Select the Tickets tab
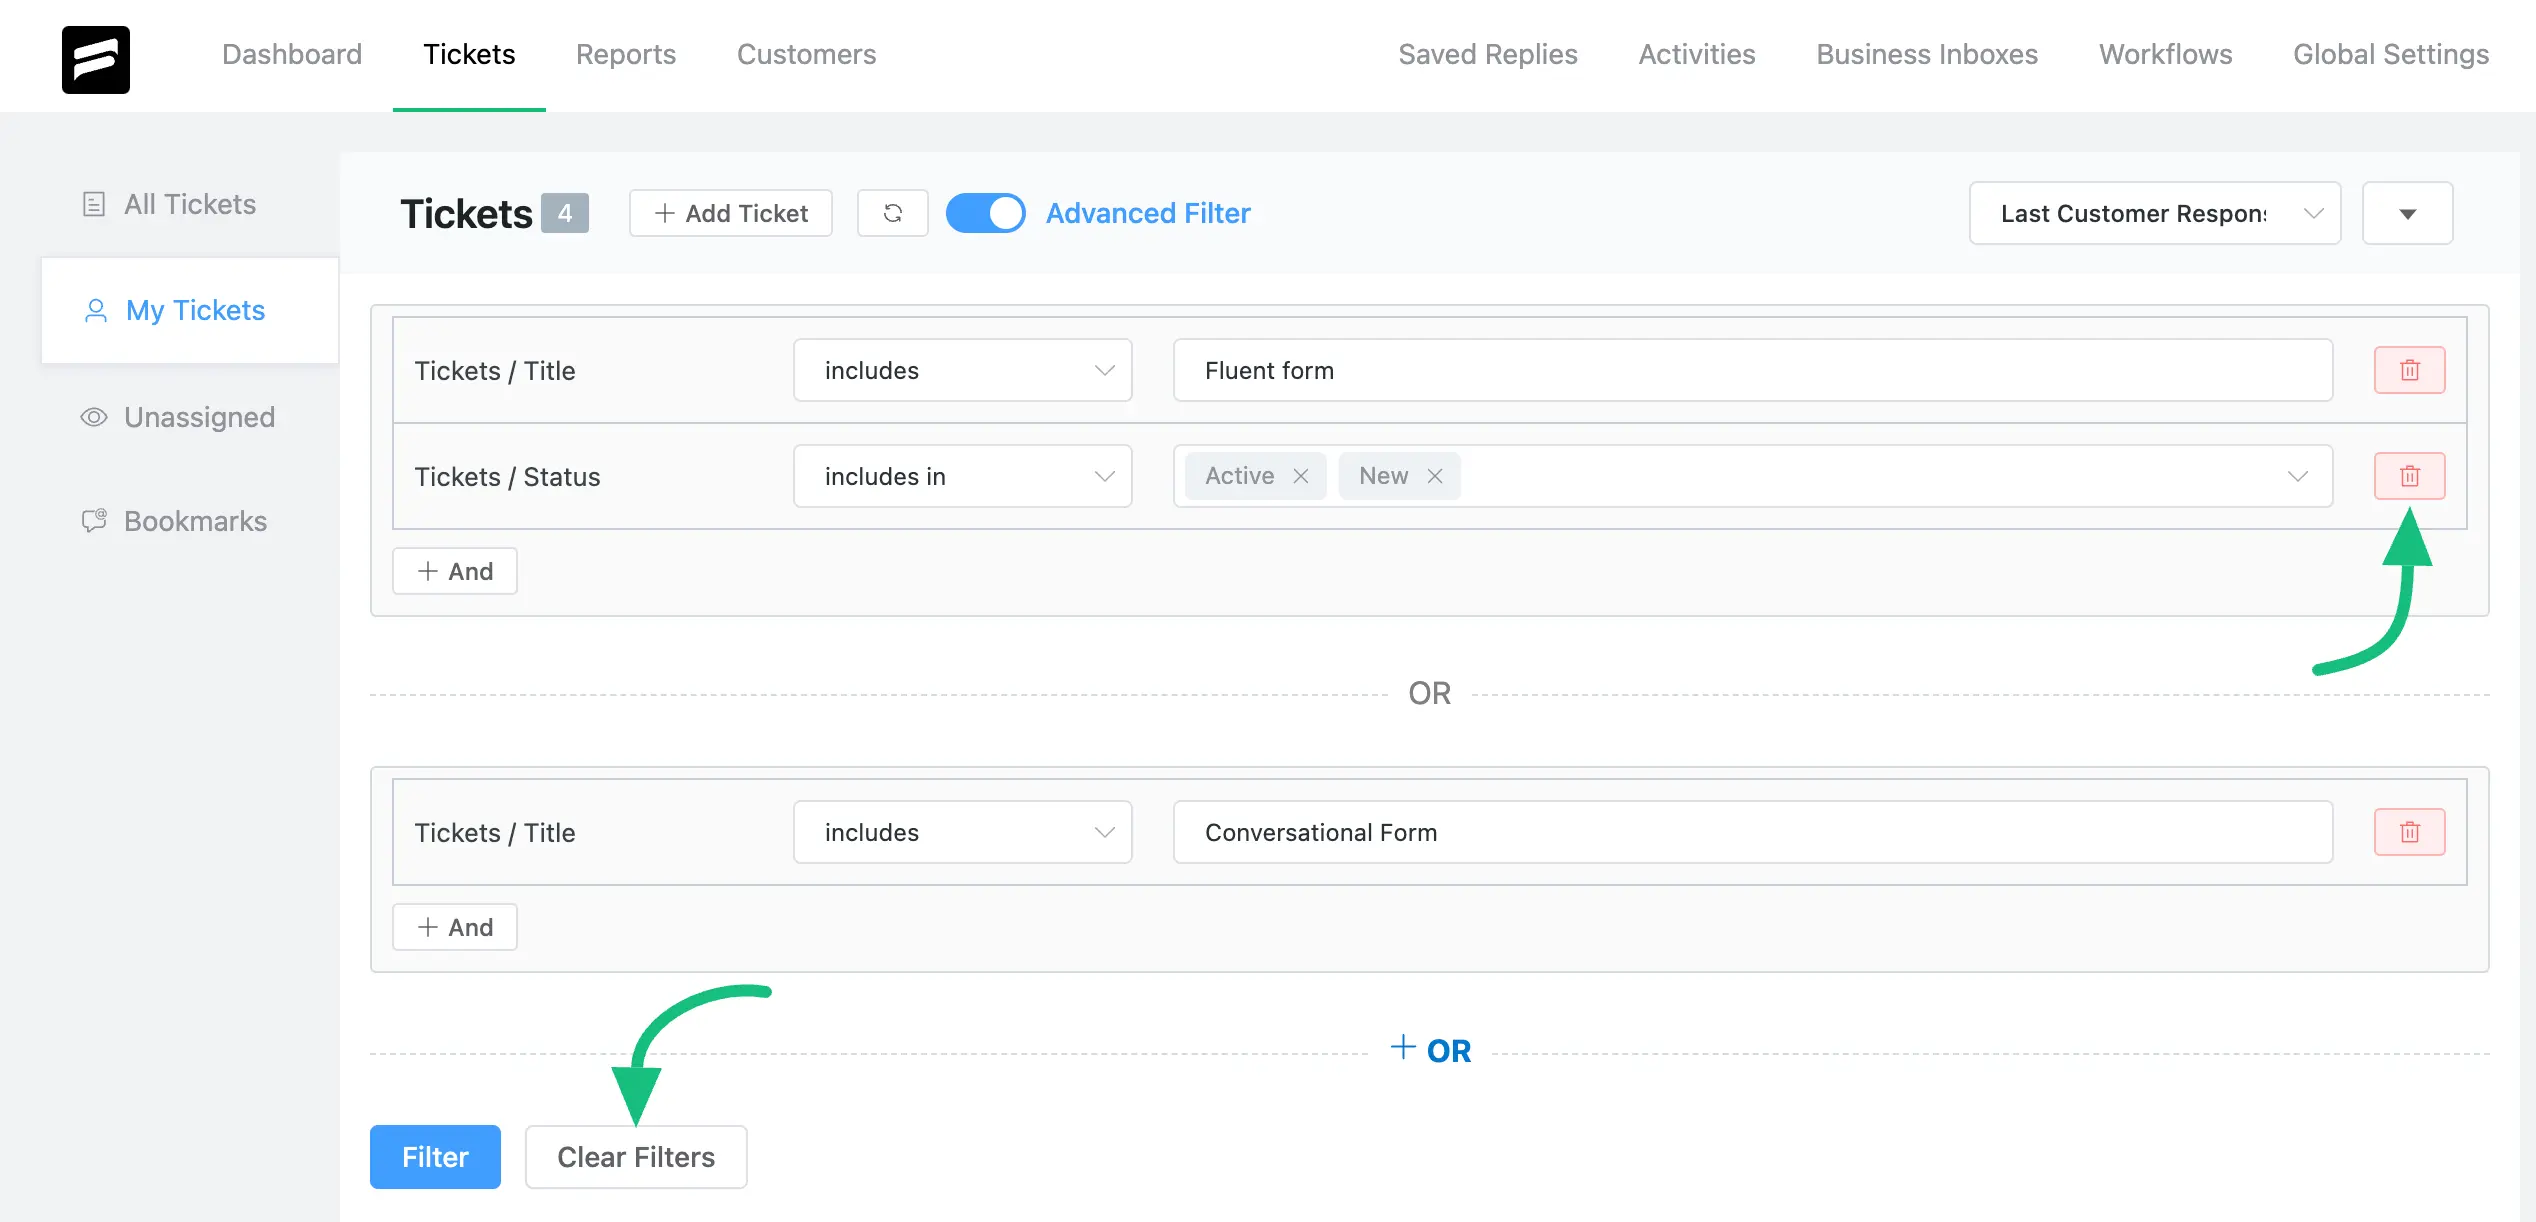 coord(469,54)
